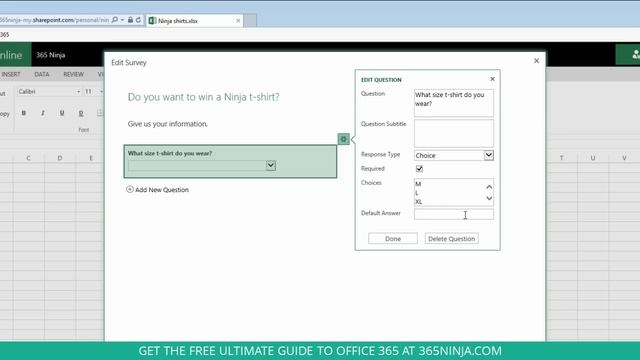Image resolution: width=640 pixels, height=360 pixels.
Task: Open address bar search dropdown arrow
Action: tap(122, 20)
